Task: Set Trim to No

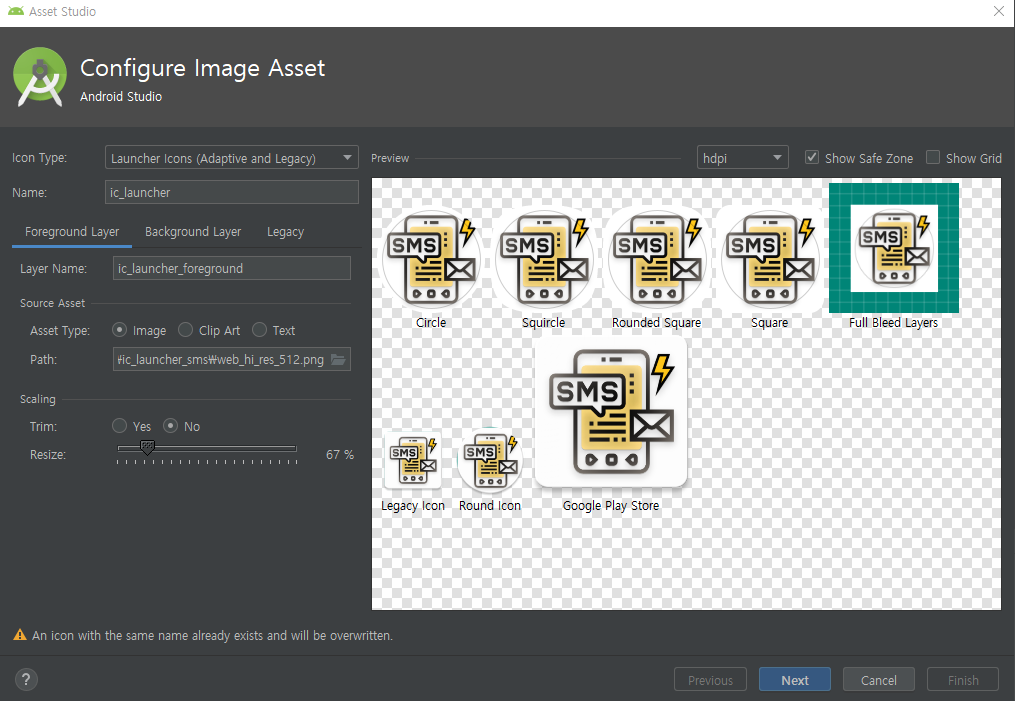Action: 170,426
